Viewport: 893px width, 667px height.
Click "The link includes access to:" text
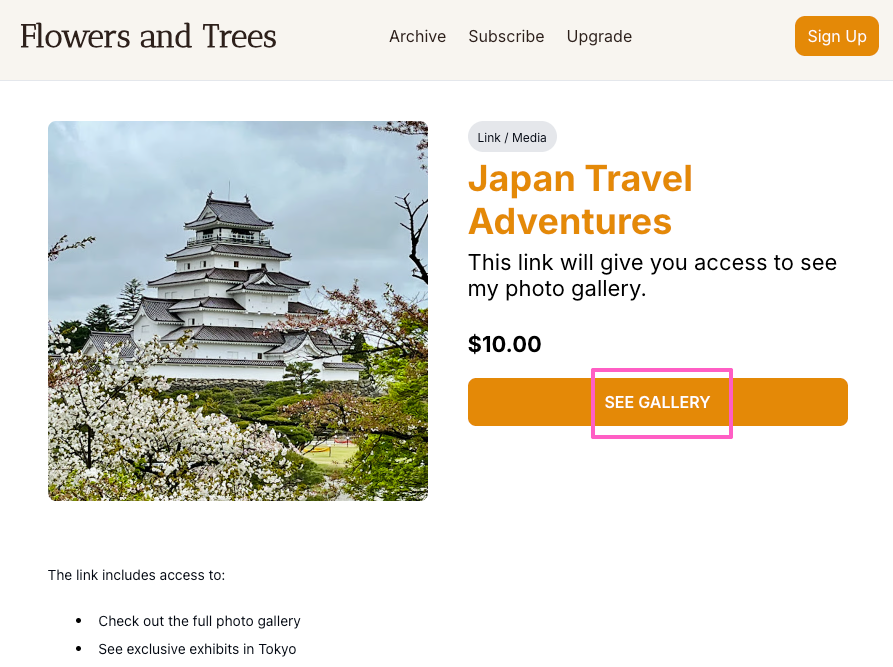click(x=136, y=575)
